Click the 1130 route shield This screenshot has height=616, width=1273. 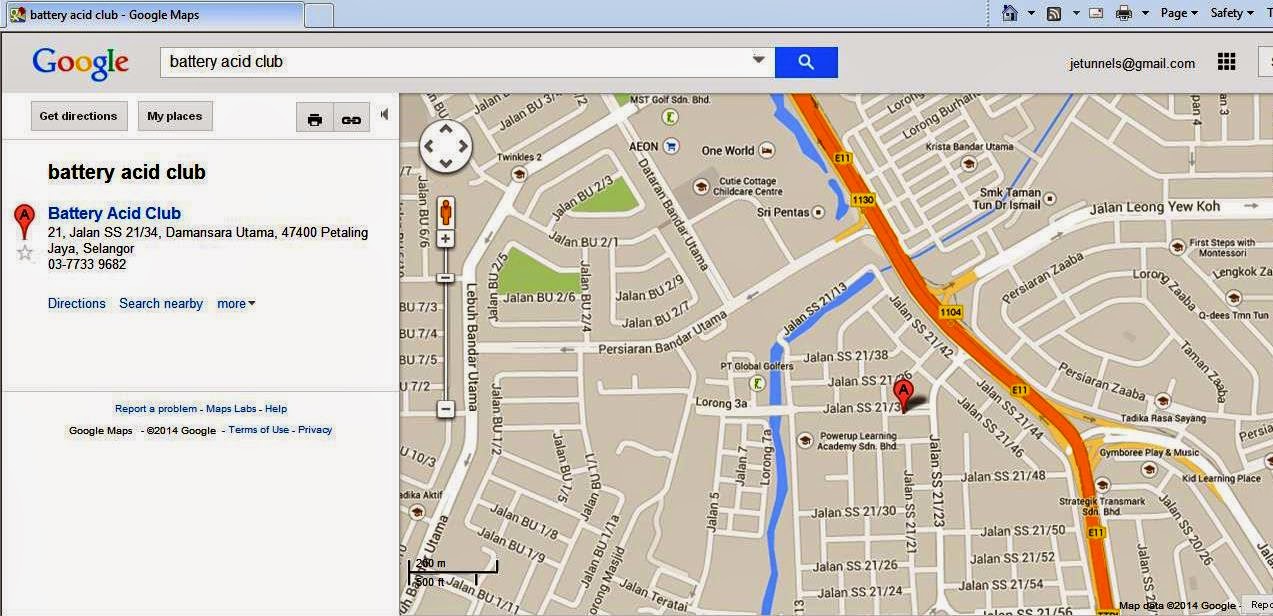pyautogui.click(x=863, y=200)
